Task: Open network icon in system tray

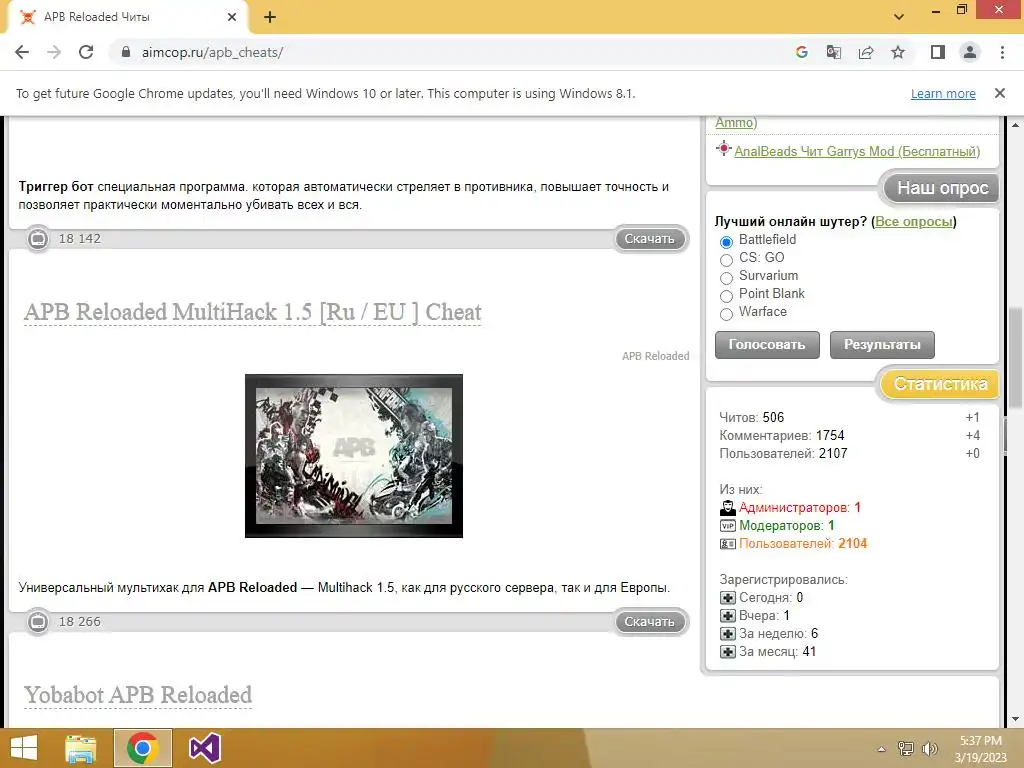Action: (x=906, y=749)
